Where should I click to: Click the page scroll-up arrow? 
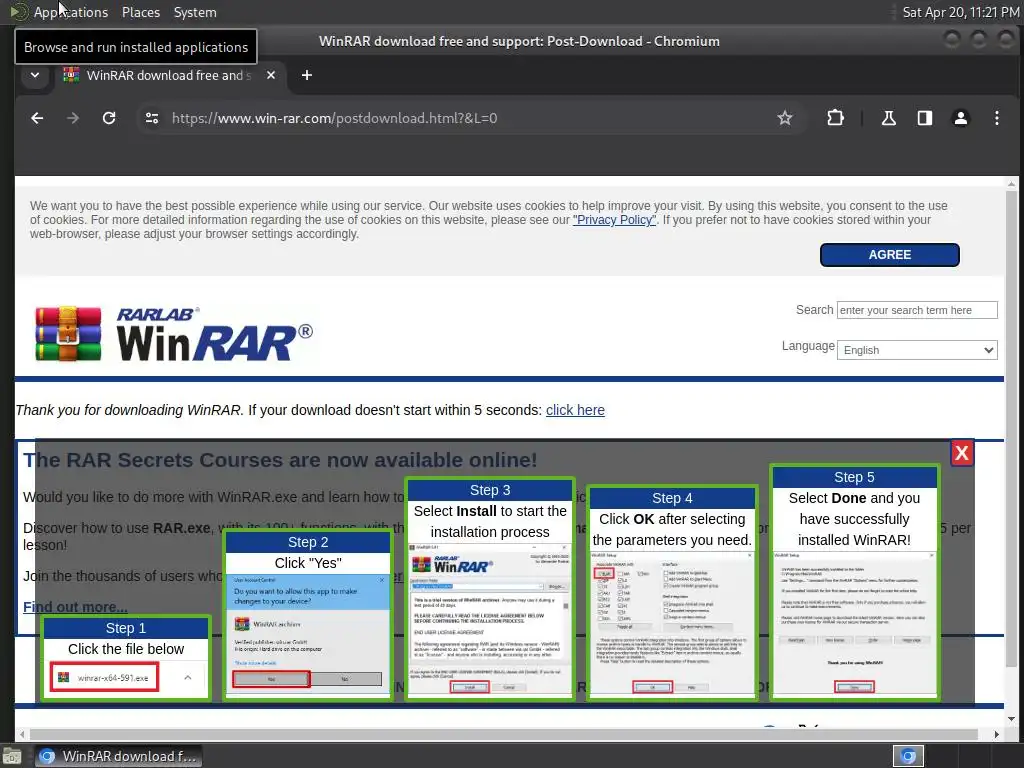tap(1011, 184)
